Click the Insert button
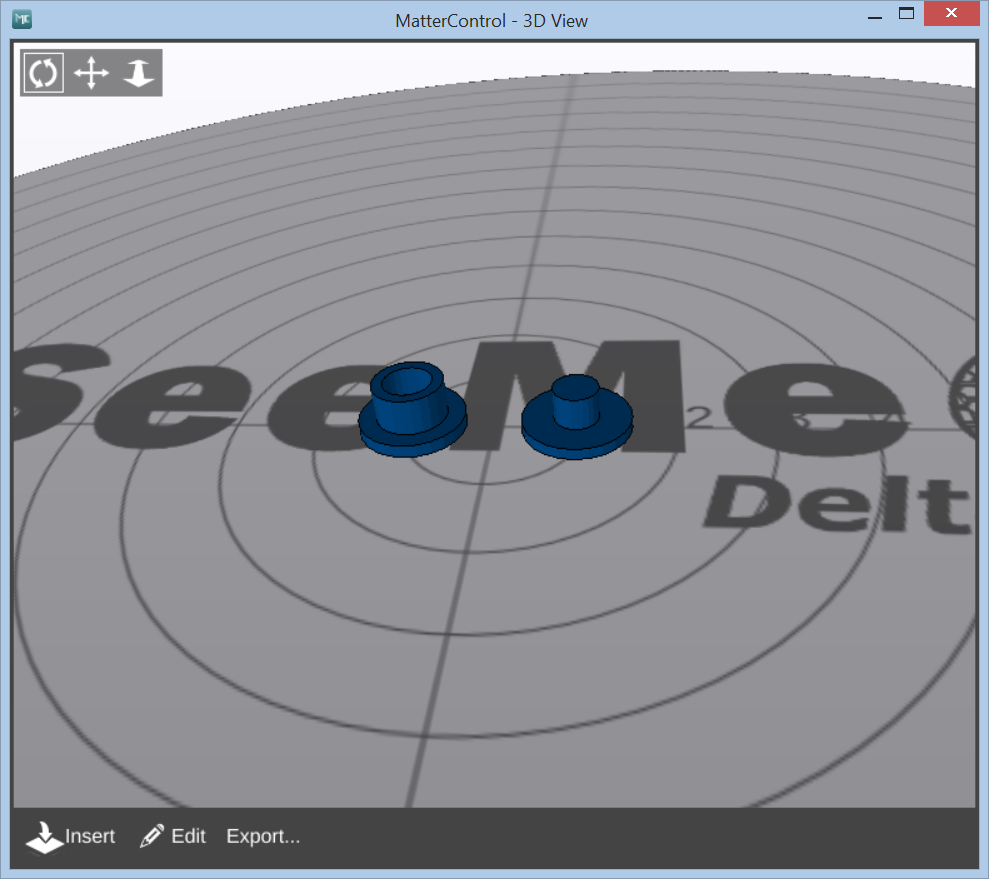The width and height of the screenshot is (989, 879). pyautogui.click(x=71, y=837)
